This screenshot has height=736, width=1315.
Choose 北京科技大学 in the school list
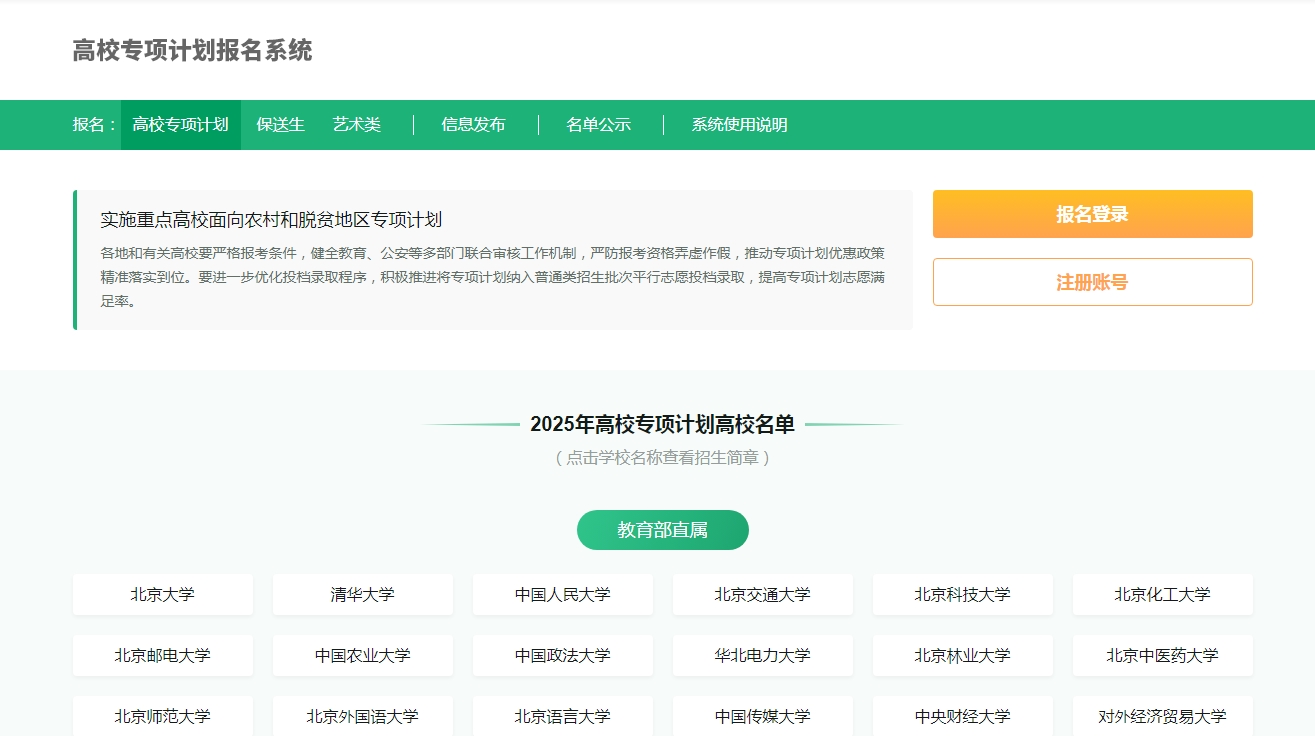[x=963, y=594]
